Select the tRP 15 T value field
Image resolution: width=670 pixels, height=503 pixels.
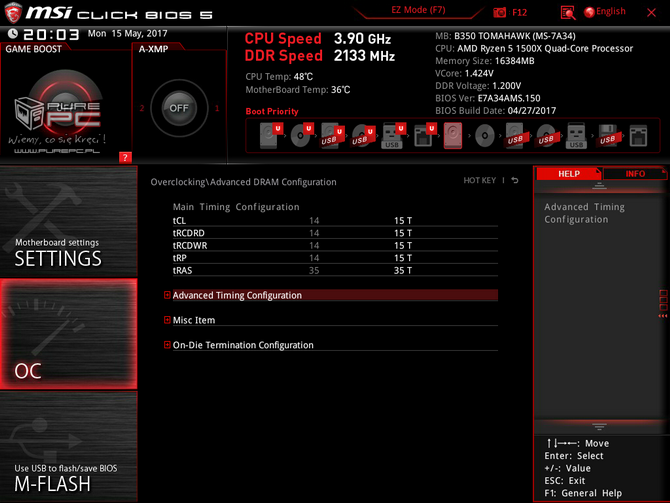tap(403, 258)
